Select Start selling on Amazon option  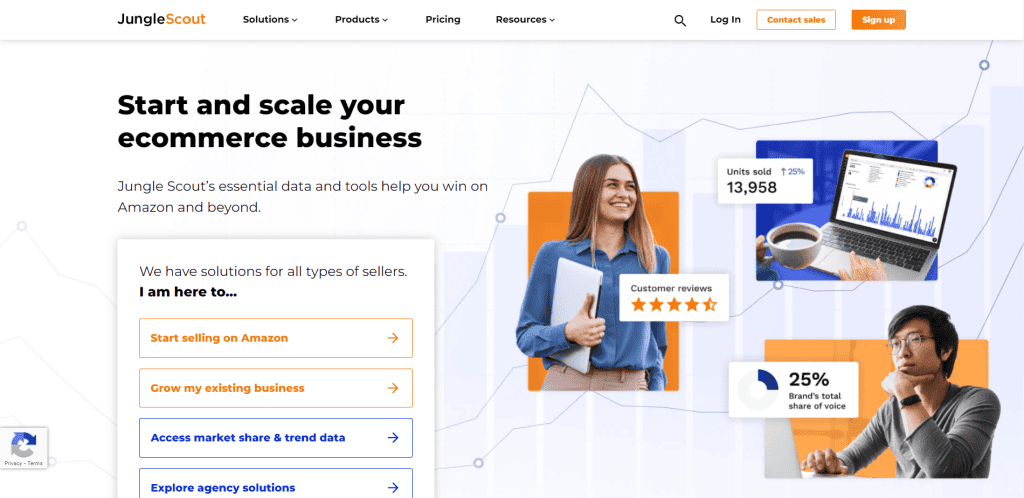tap(276, 338)
